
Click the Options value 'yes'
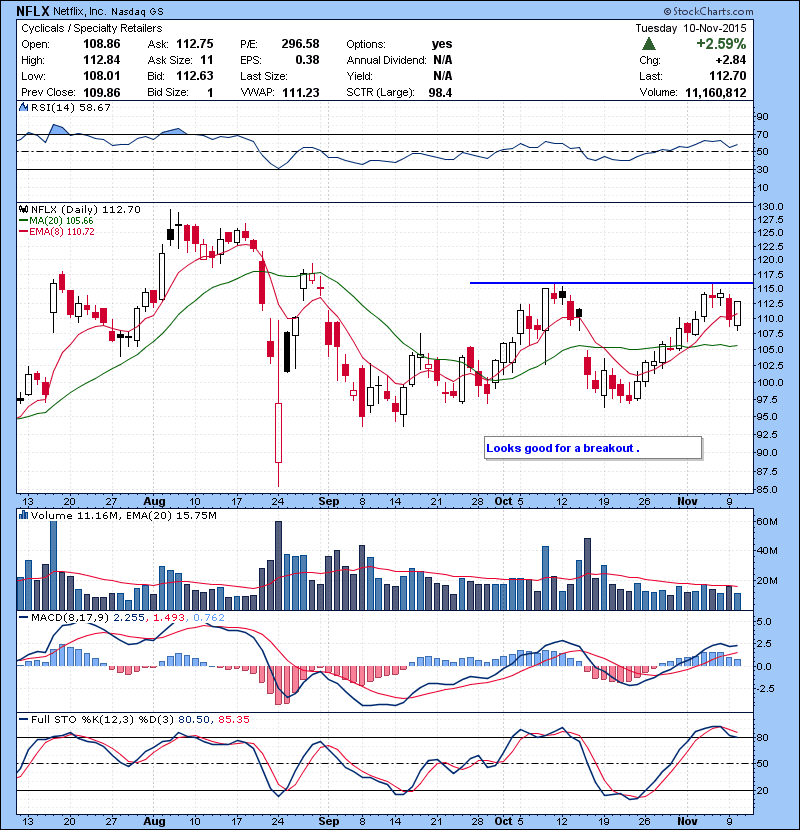click(x=442, y=44)
